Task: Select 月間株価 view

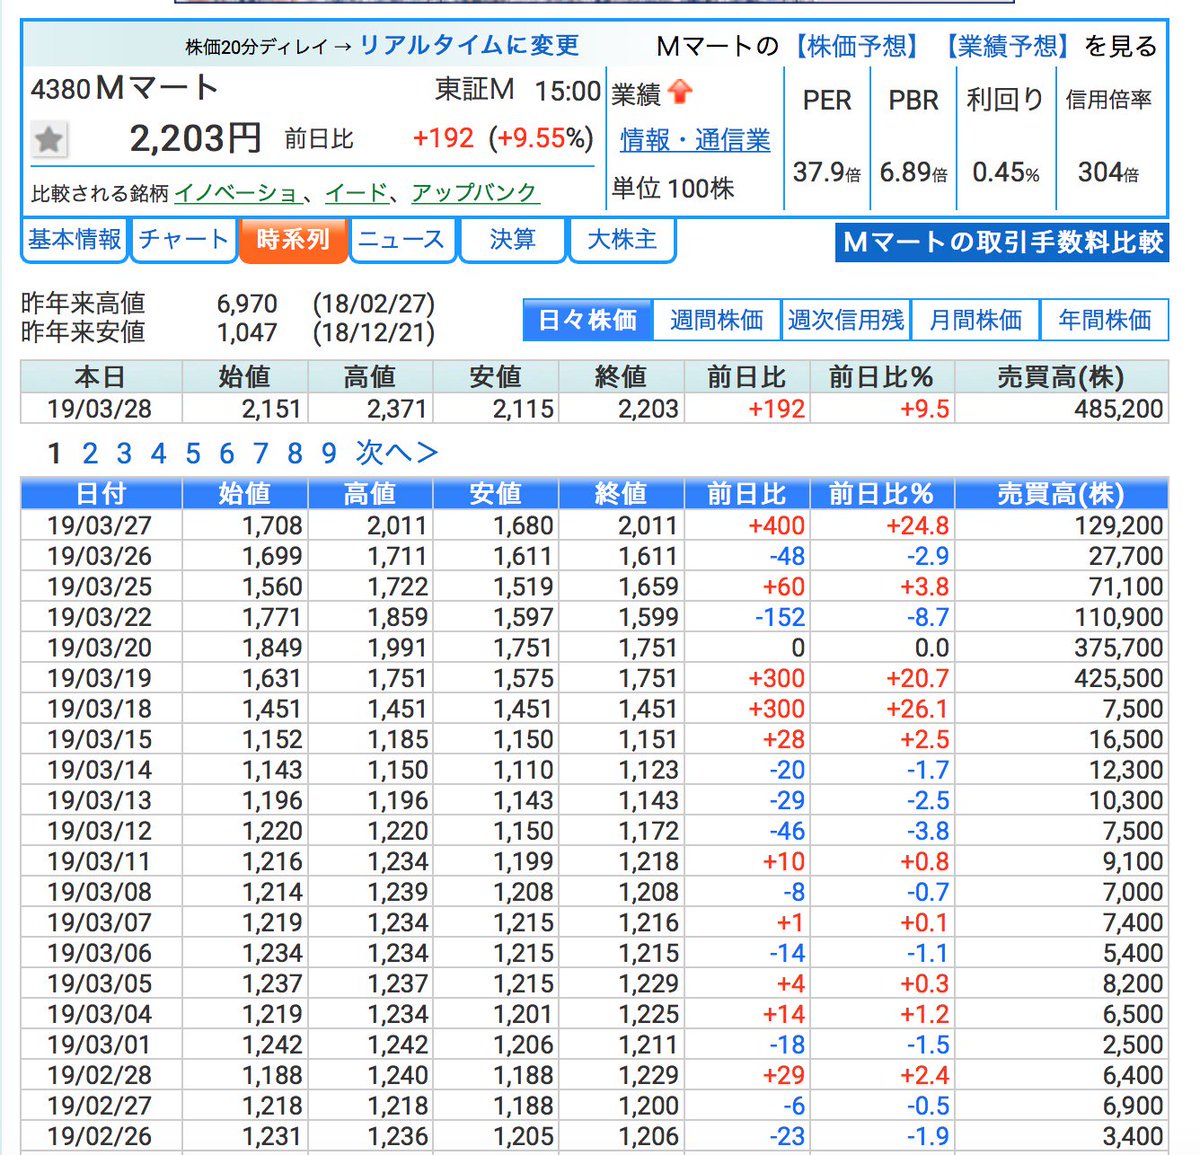Action: (975, 320)
